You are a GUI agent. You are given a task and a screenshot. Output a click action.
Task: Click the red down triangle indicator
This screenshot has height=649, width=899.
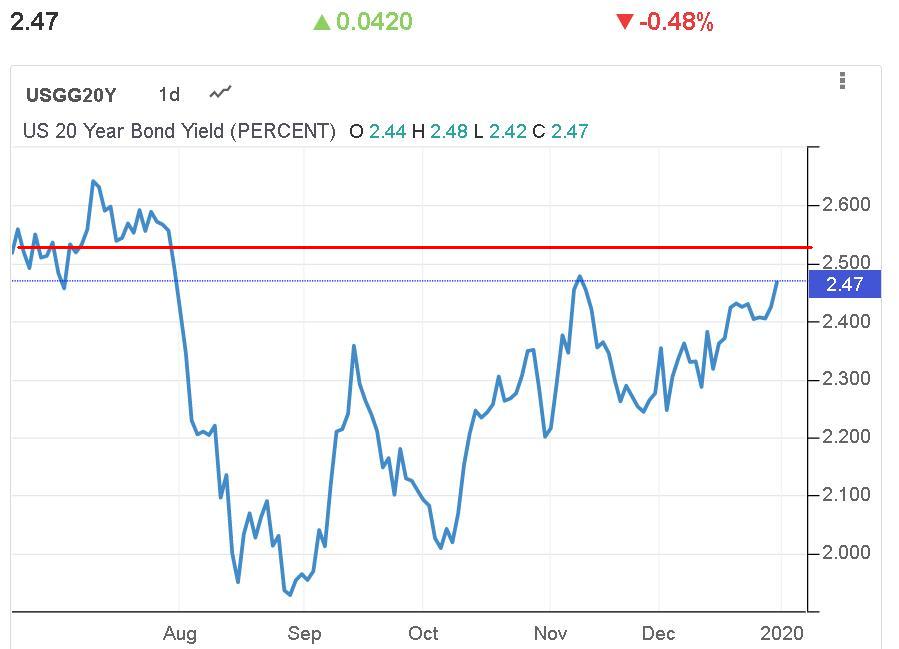(x=625, y=22)
